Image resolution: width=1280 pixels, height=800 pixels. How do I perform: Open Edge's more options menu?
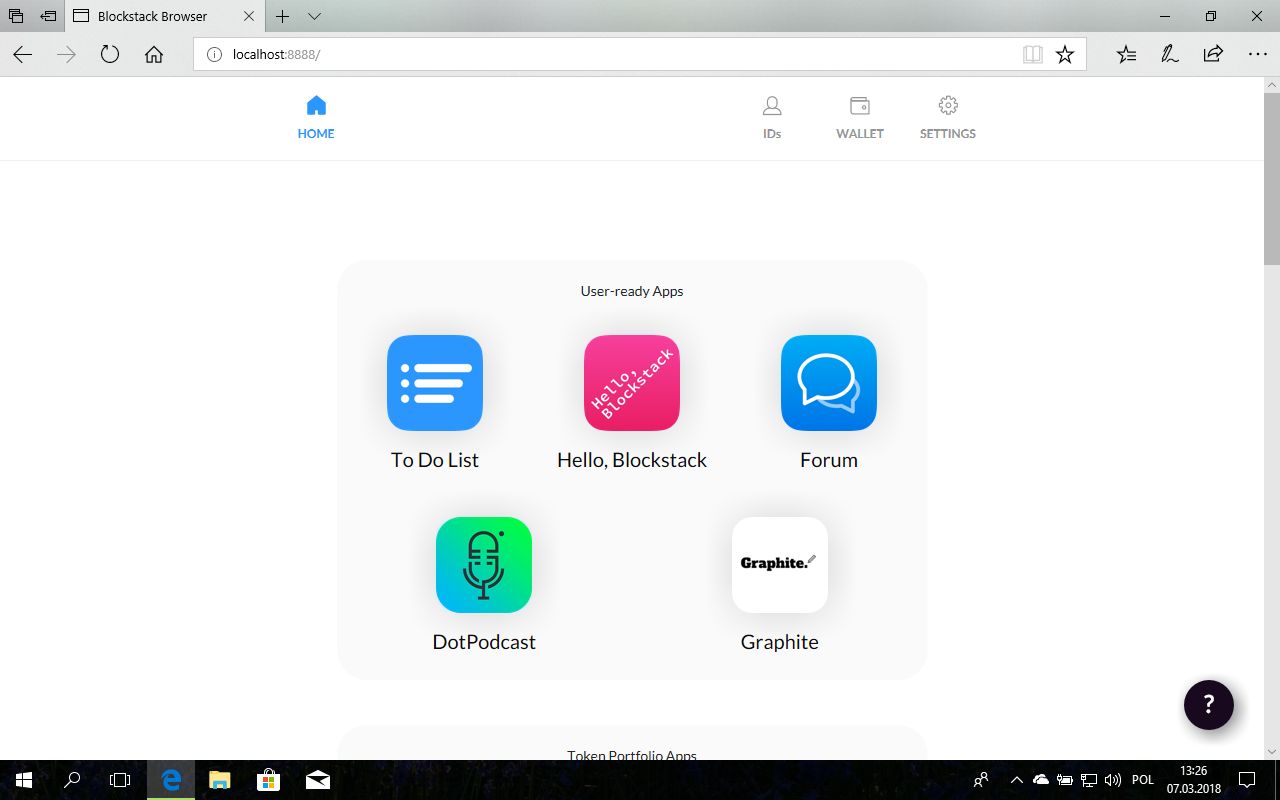tap(1257, 55)
